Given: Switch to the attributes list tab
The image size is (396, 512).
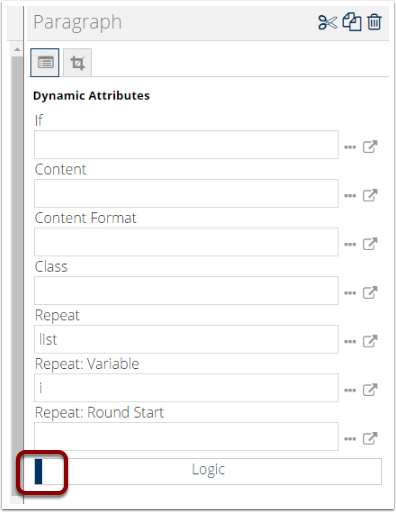Looking at the screenshot, I should [x=45, y=62].
